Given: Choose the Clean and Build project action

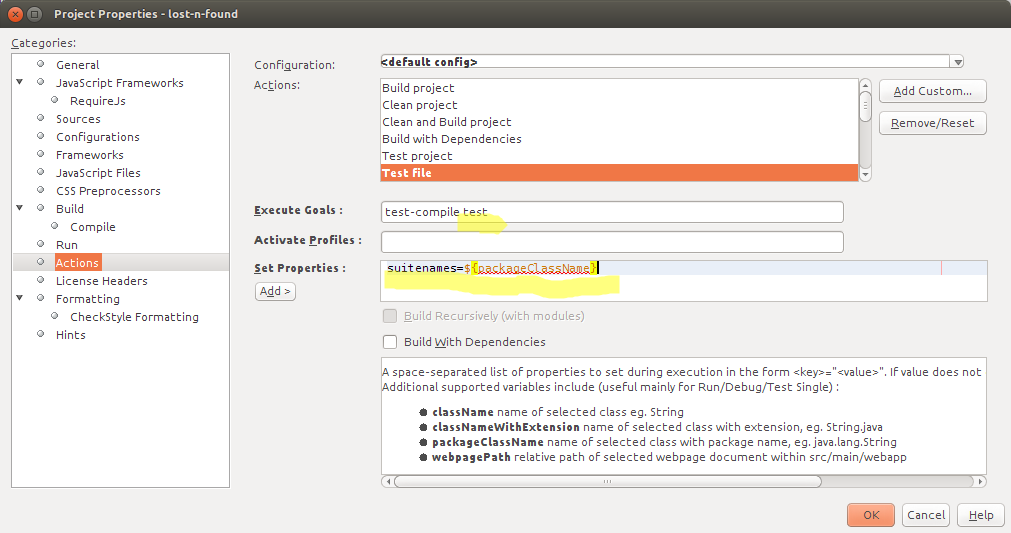Looking at the screenshot, I should 446,122.
